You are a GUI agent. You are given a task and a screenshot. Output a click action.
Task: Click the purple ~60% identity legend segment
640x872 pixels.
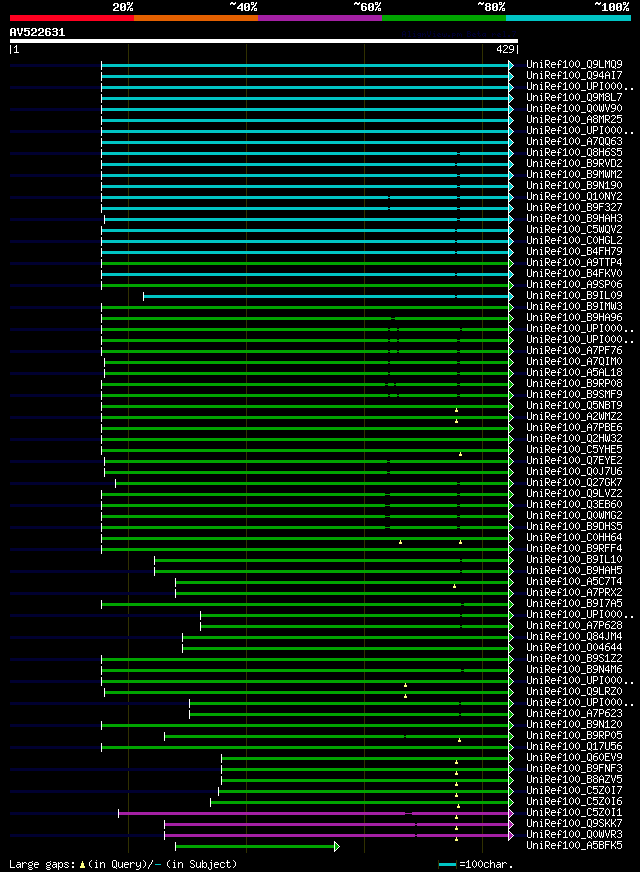[320, 18]
